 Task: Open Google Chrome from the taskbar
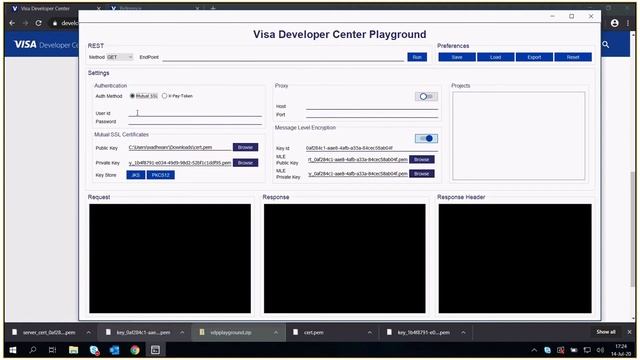tap(135, 350)
